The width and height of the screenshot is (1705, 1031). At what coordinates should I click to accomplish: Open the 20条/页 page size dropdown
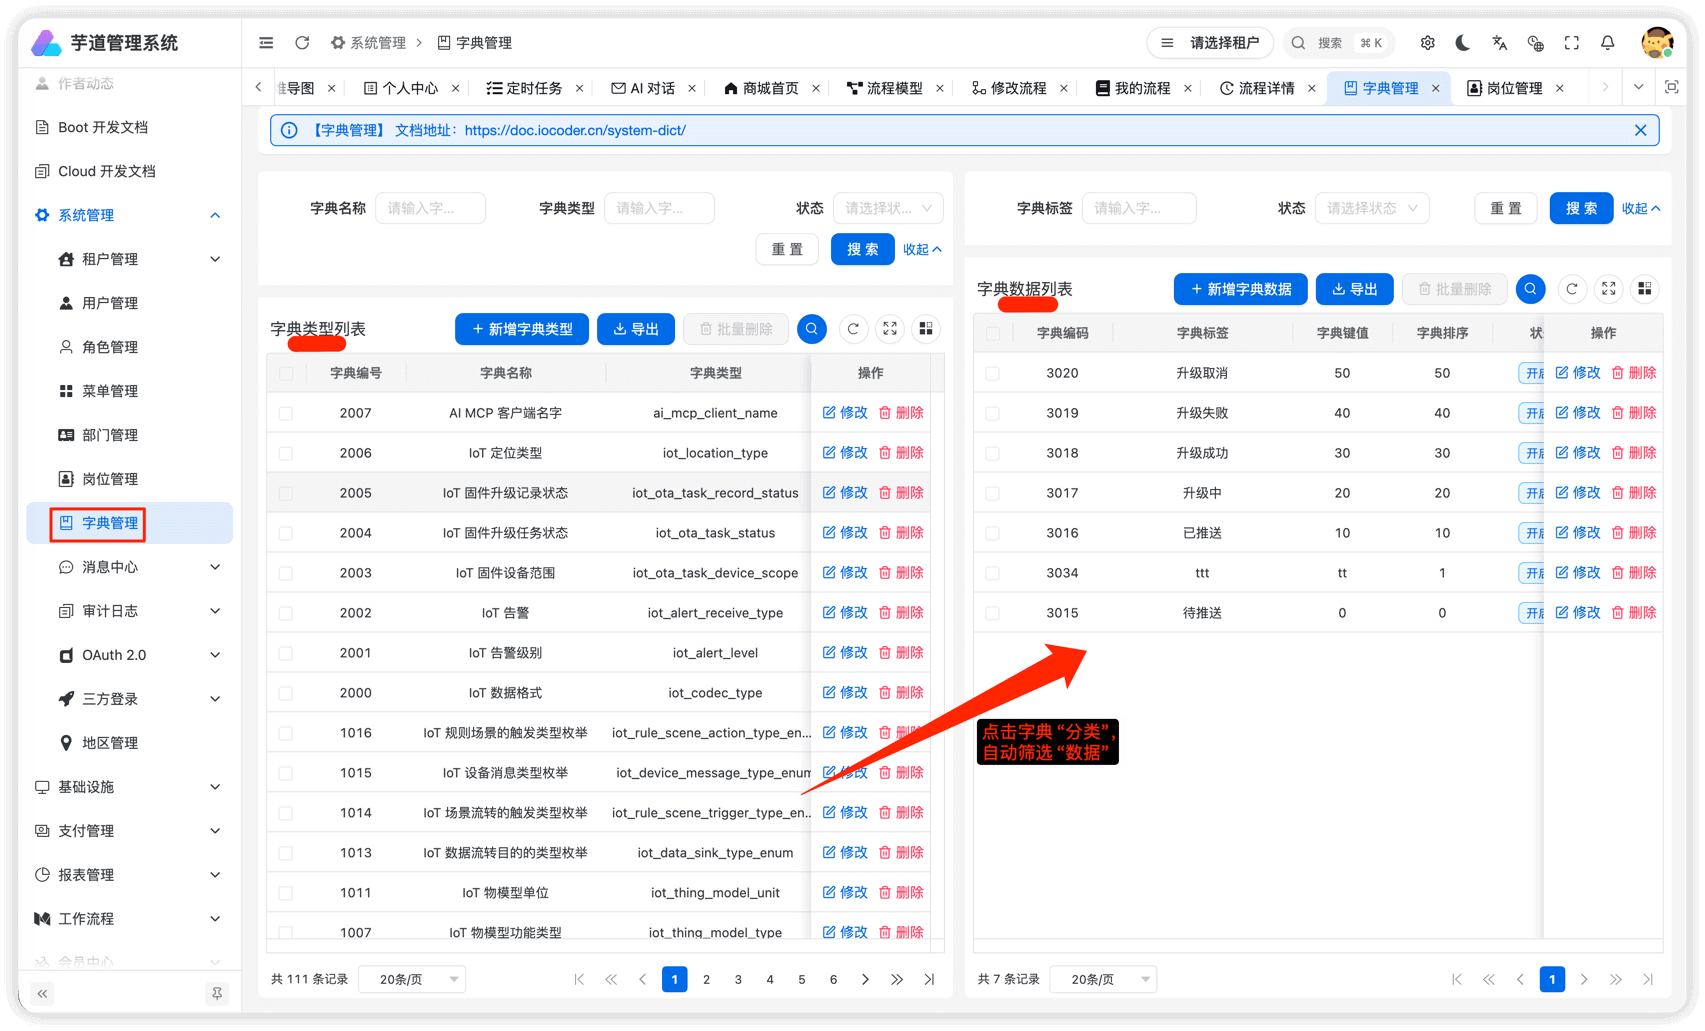(411, 979)
